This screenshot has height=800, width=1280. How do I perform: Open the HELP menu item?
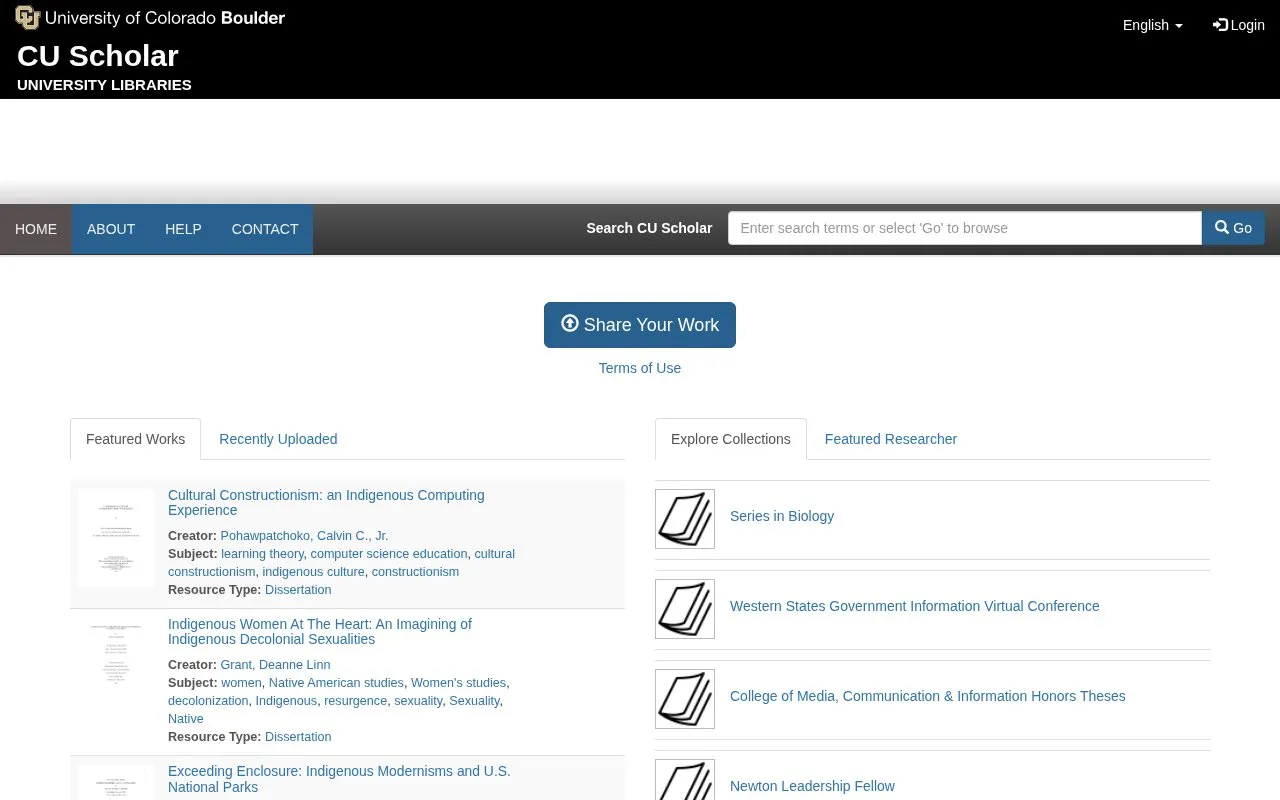pyautogui.click(x=183, y=229)
